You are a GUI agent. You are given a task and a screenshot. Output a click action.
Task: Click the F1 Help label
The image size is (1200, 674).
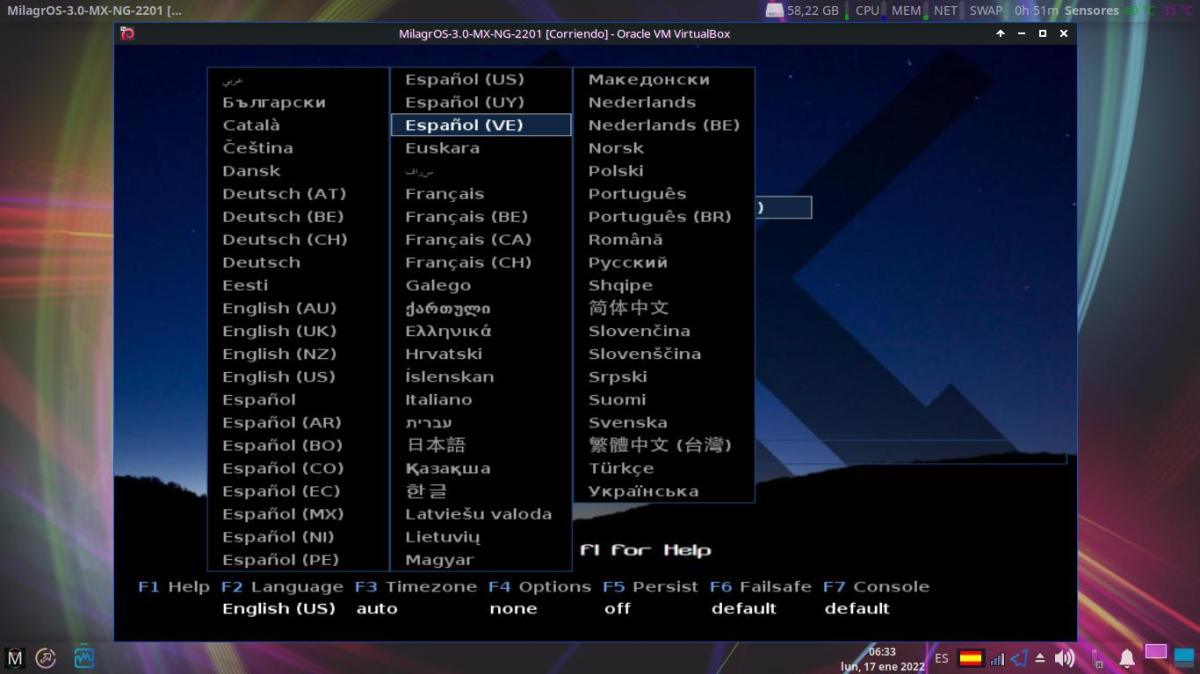click(174, 587)
